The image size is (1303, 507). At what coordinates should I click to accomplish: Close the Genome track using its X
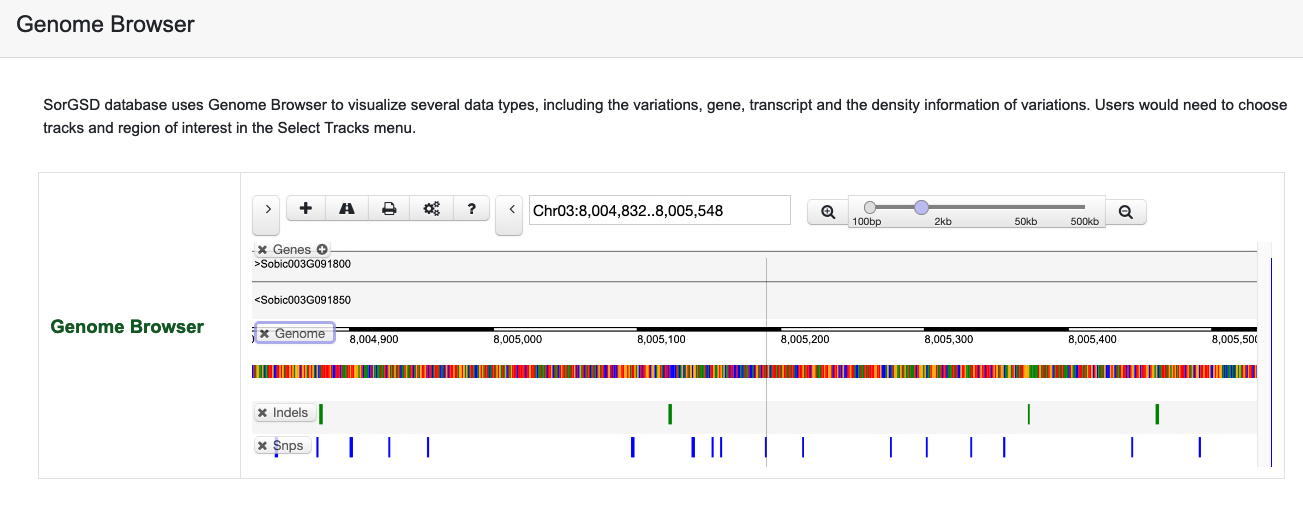point(265,334)
